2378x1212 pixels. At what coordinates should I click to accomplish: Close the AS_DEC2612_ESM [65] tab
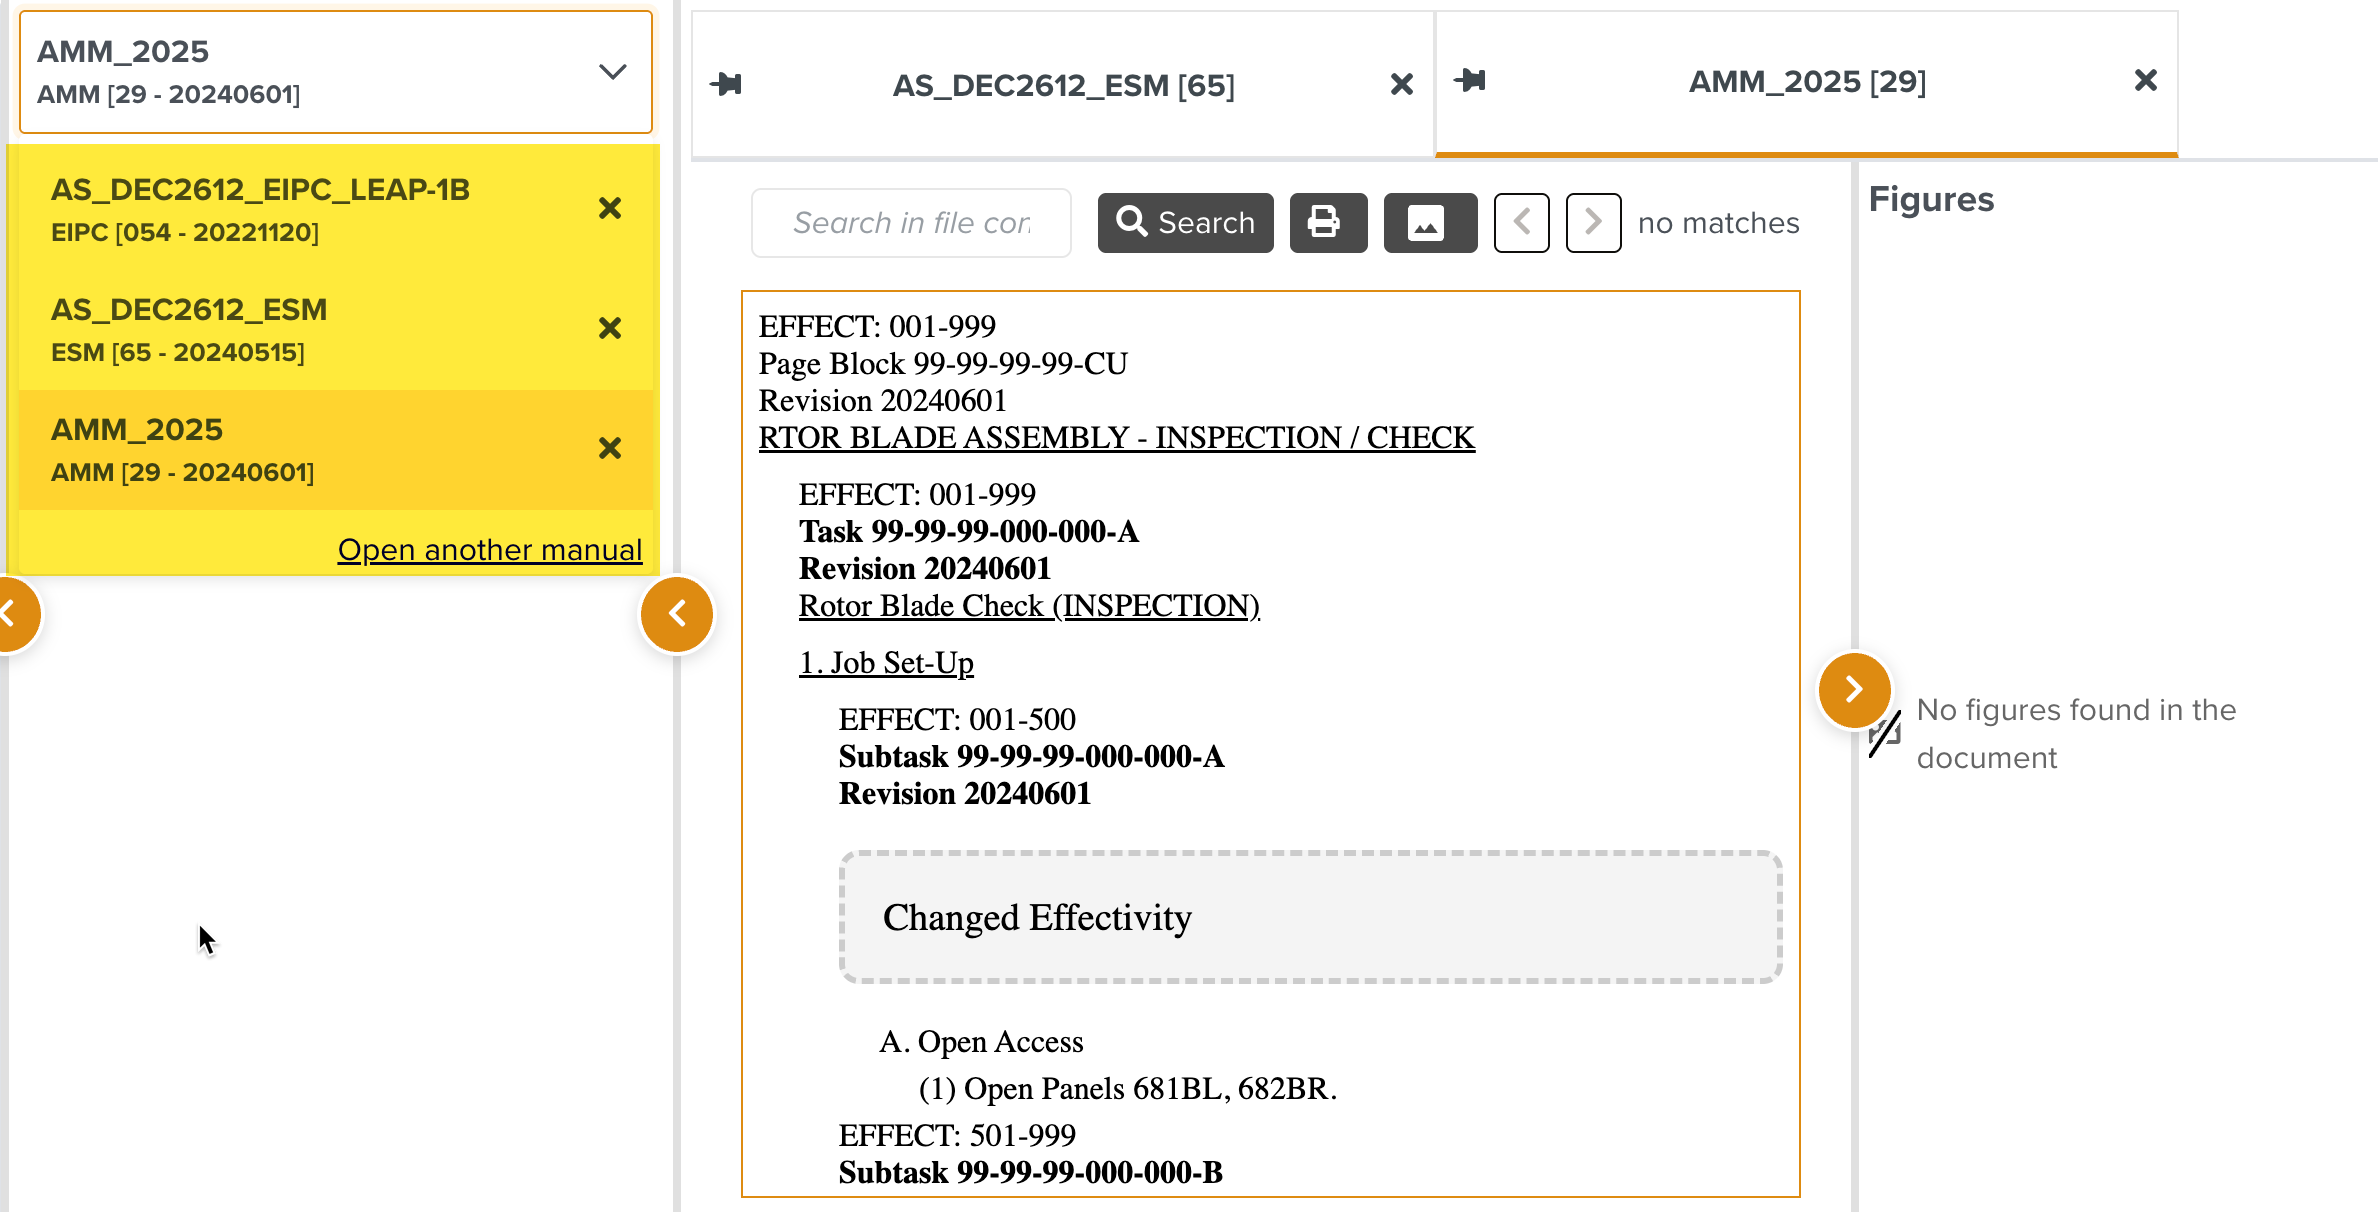[x=1401, y=84]
